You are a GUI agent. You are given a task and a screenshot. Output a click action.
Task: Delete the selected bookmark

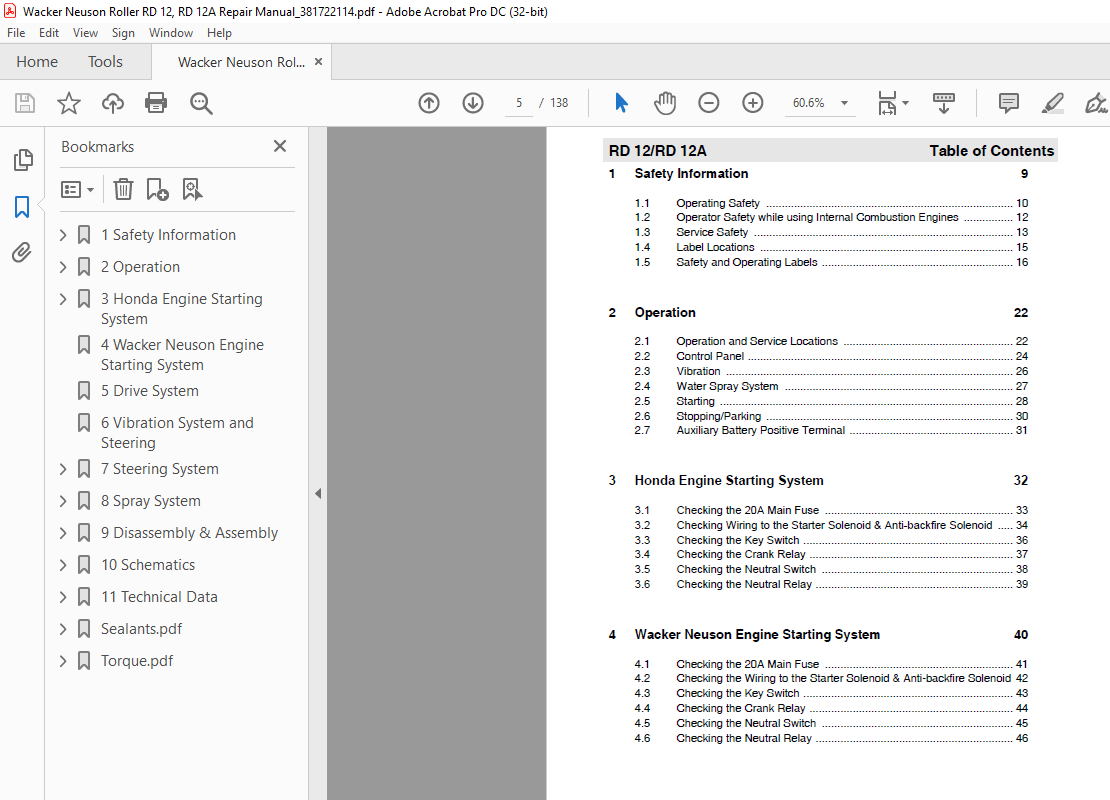click(123, 189)
